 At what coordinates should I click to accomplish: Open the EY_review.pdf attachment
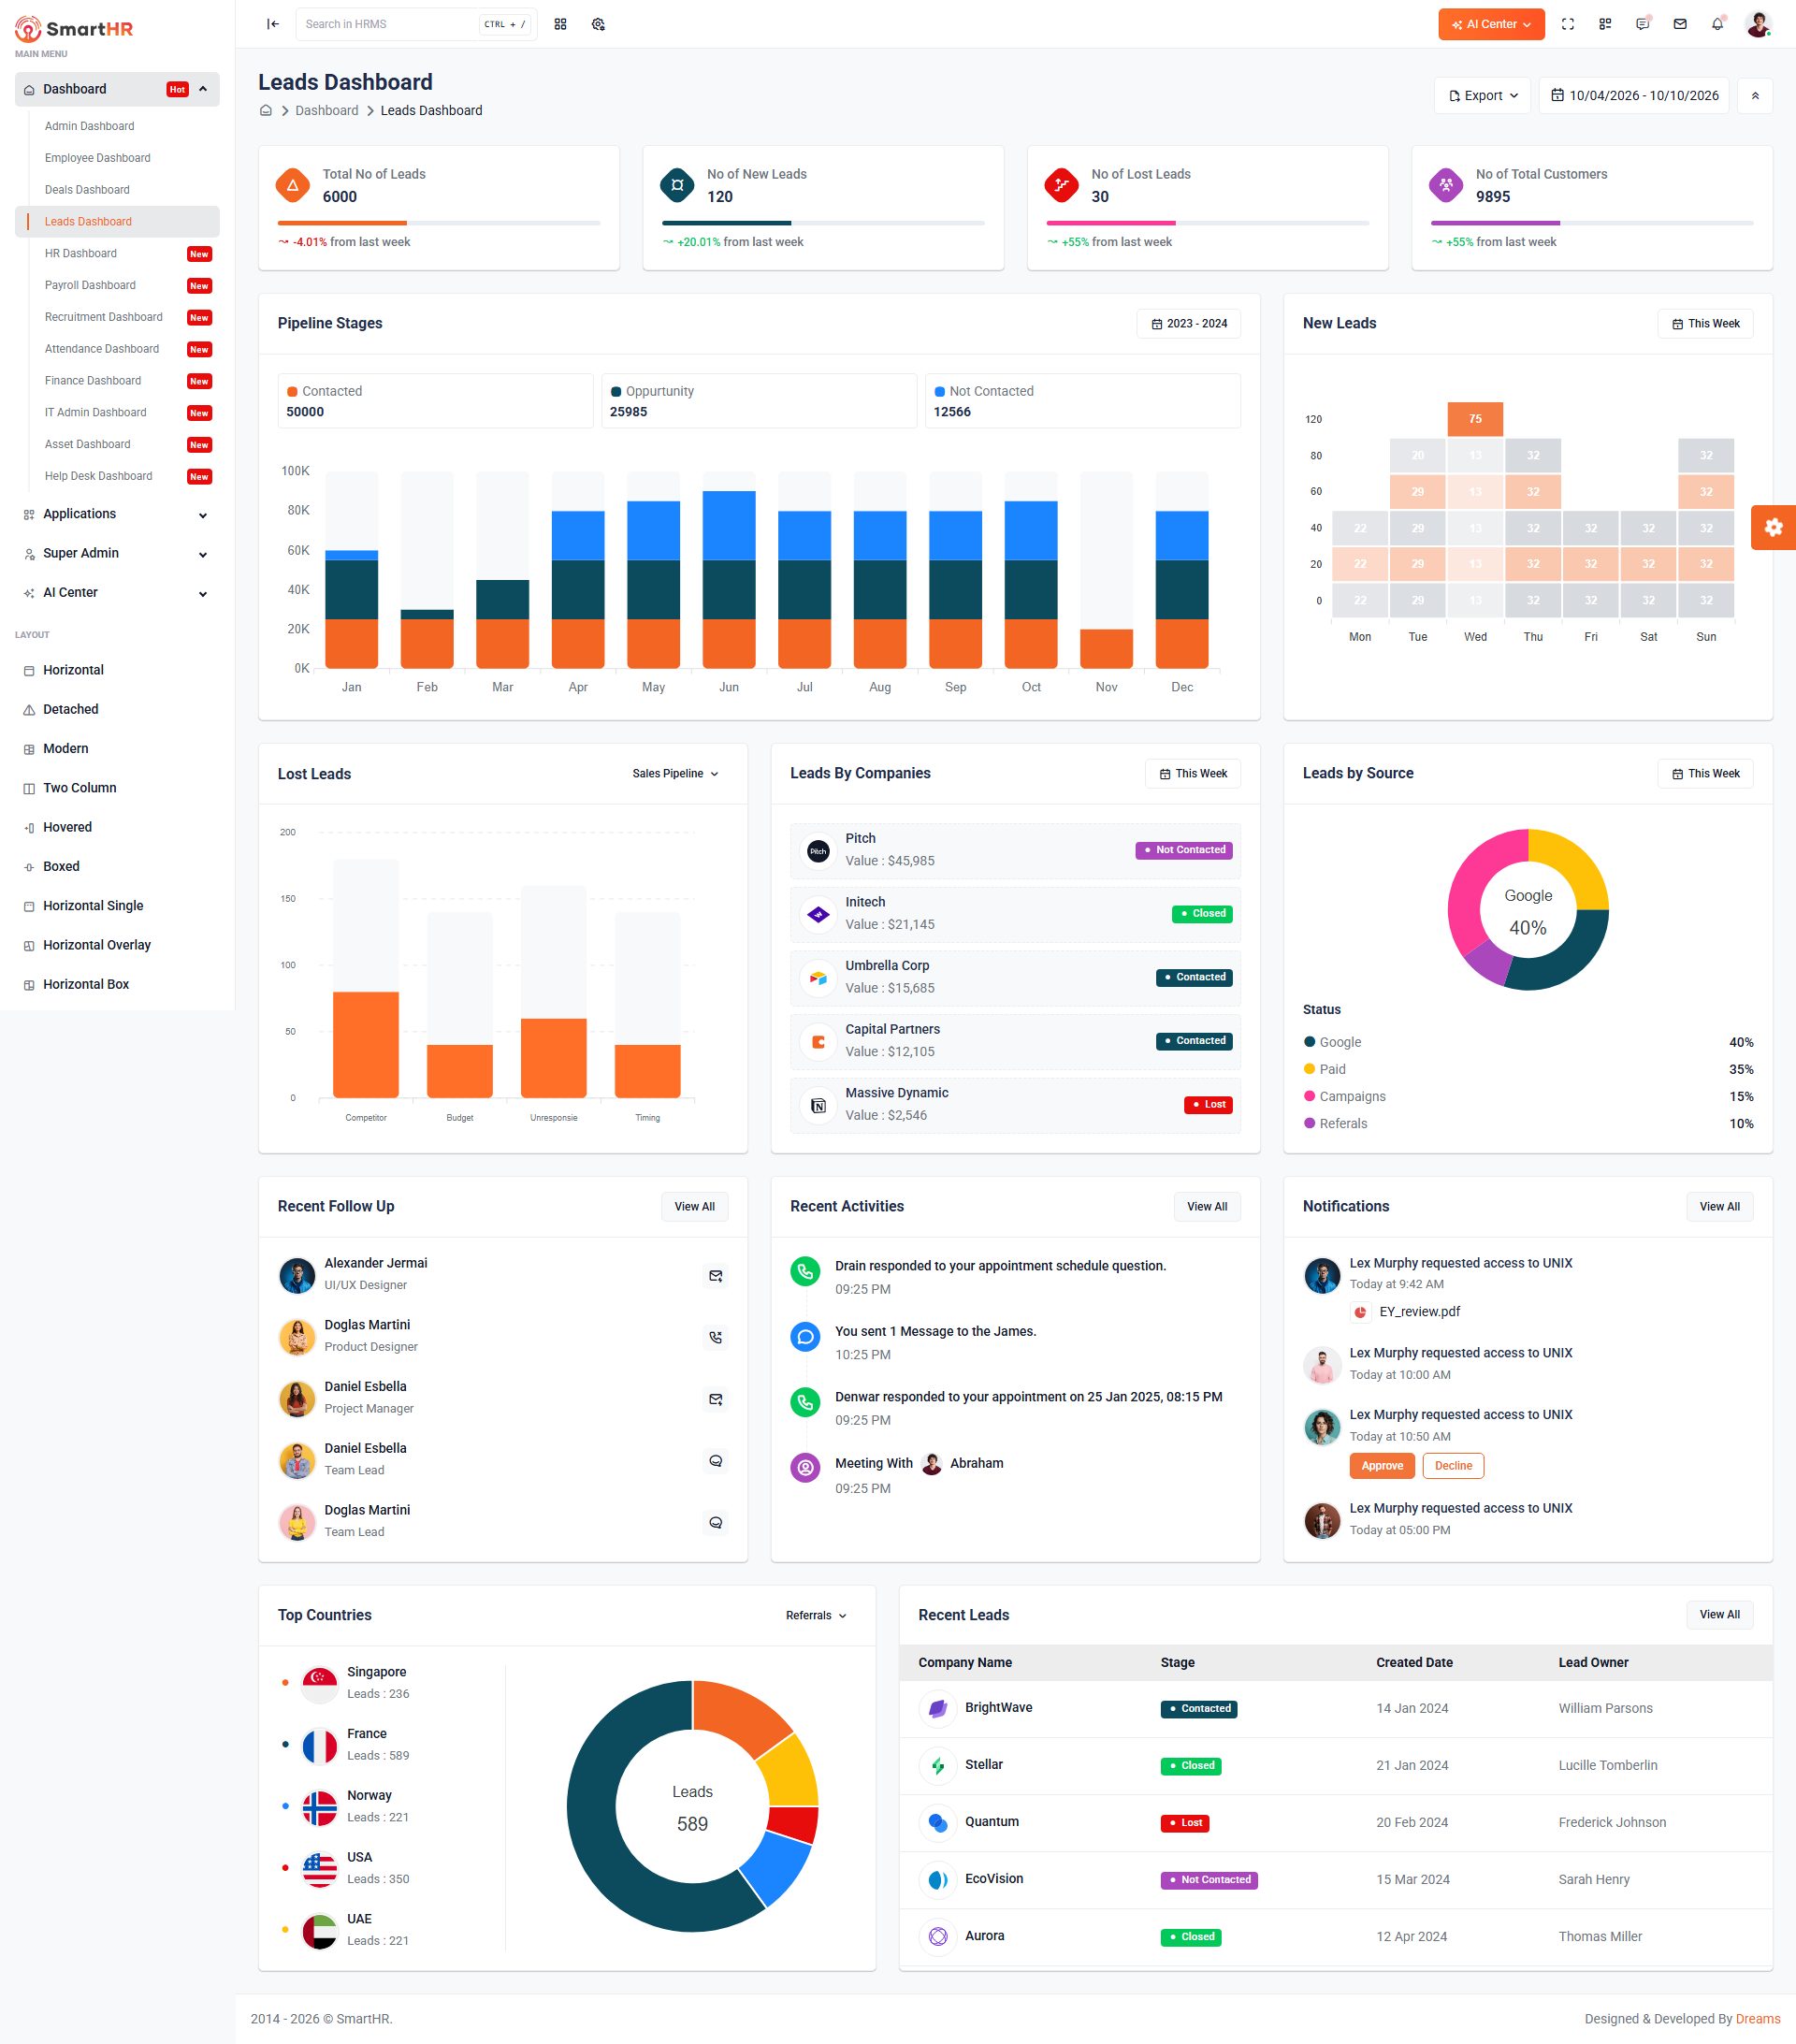click(x=1419, y=1311)
